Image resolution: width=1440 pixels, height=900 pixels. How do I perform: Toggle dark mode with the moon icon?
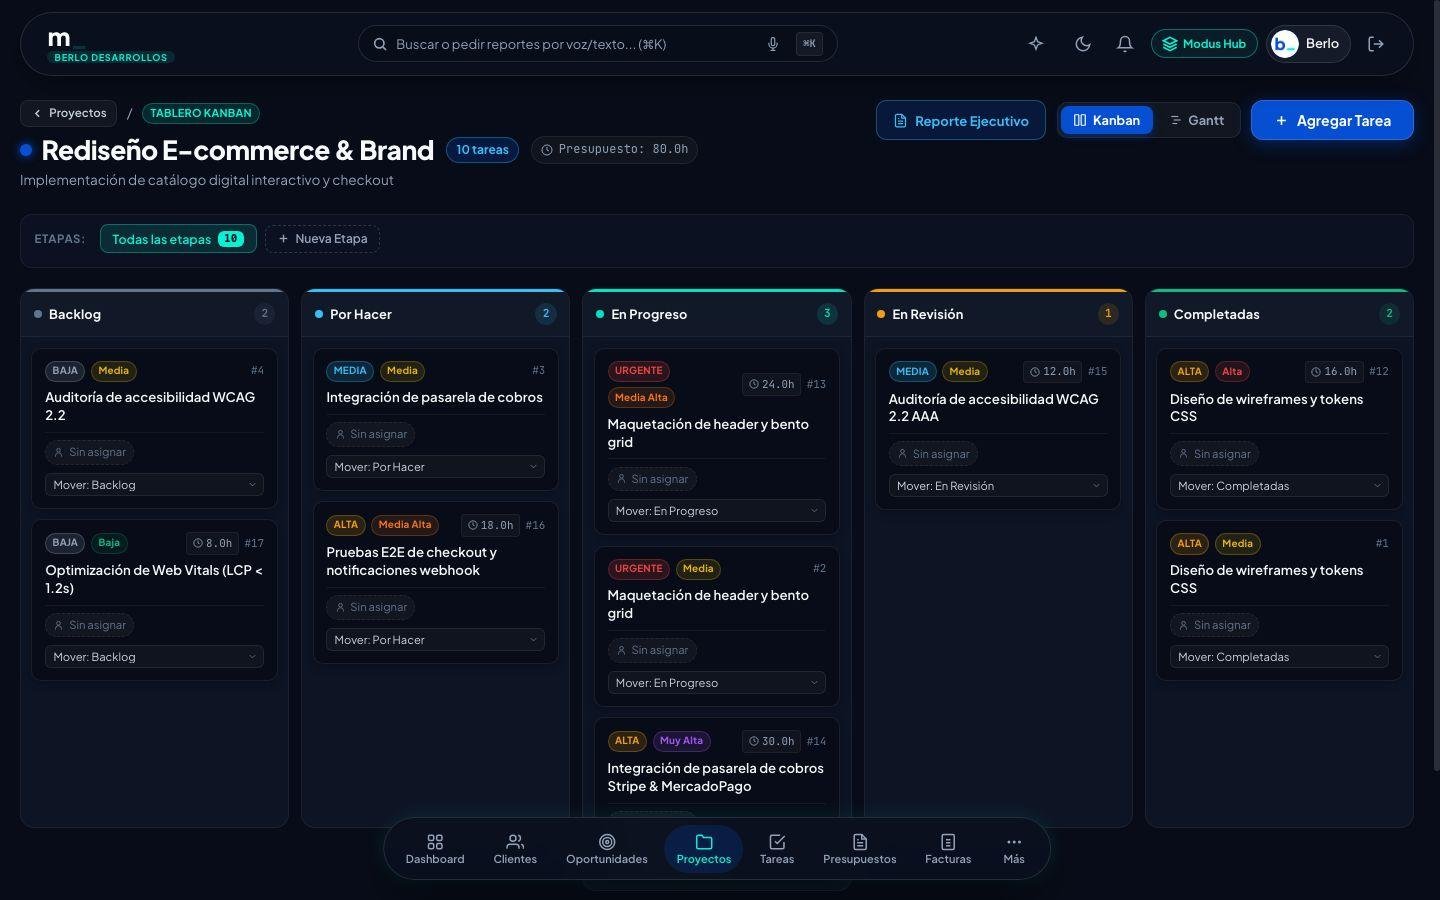(1082, 44)
